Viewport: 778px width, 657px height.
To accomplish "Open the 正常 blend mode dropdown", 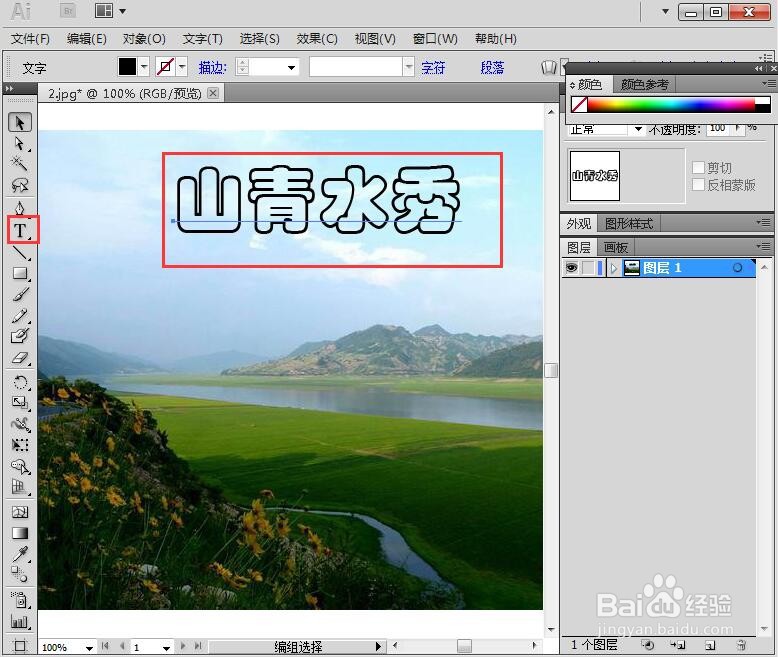I will pos(638,130).
